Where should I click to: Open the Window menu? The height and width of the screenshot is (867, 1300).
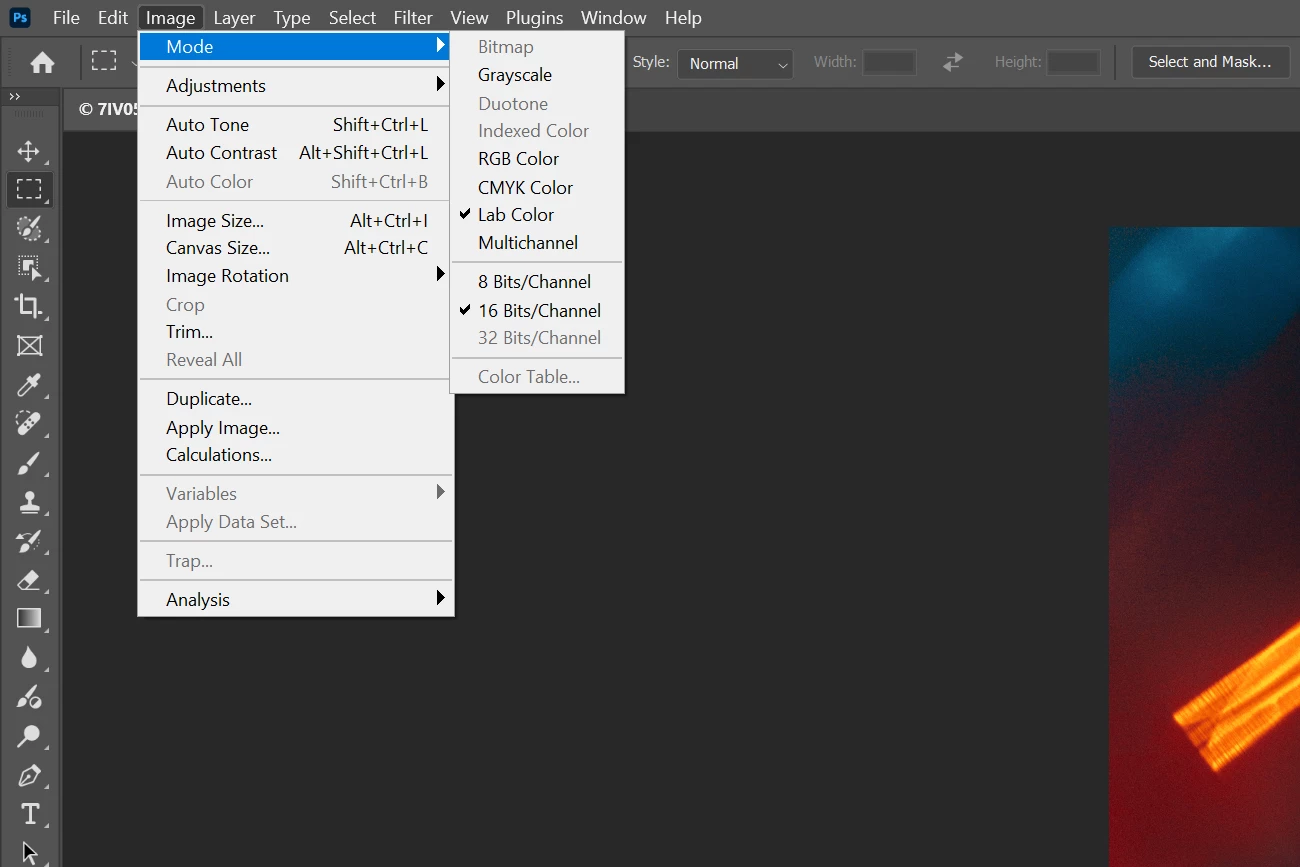[613, 17]
